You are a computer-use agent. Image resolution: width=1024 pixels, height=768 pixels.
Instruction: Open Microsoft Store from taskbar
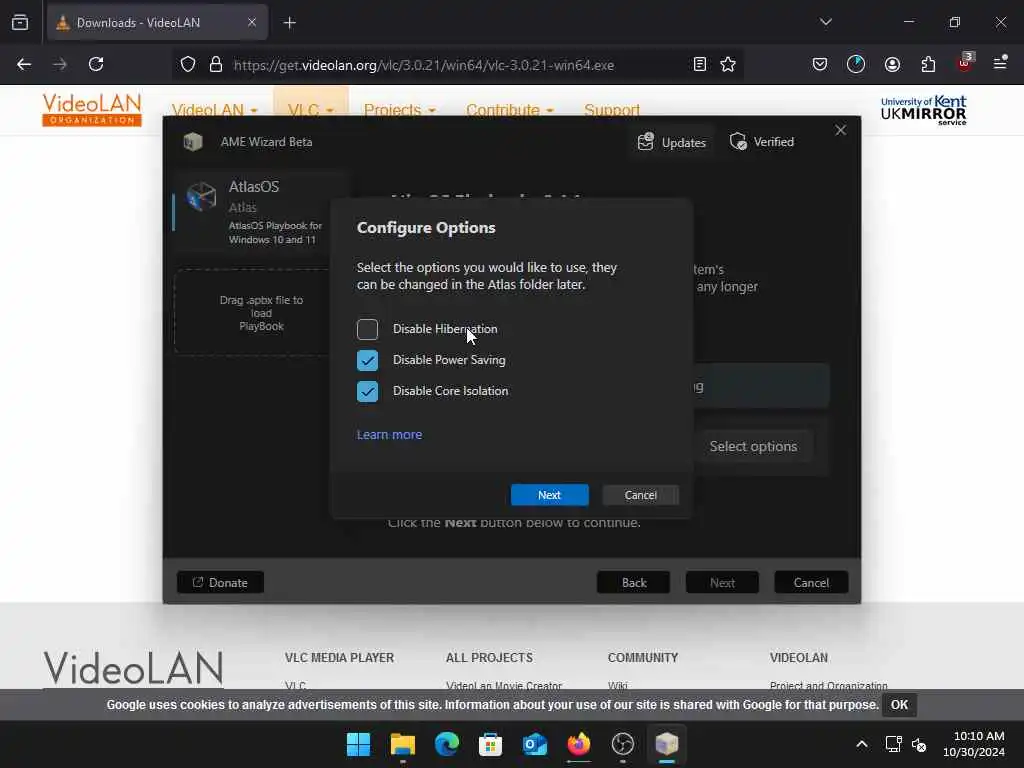click(x=490, y=744)
